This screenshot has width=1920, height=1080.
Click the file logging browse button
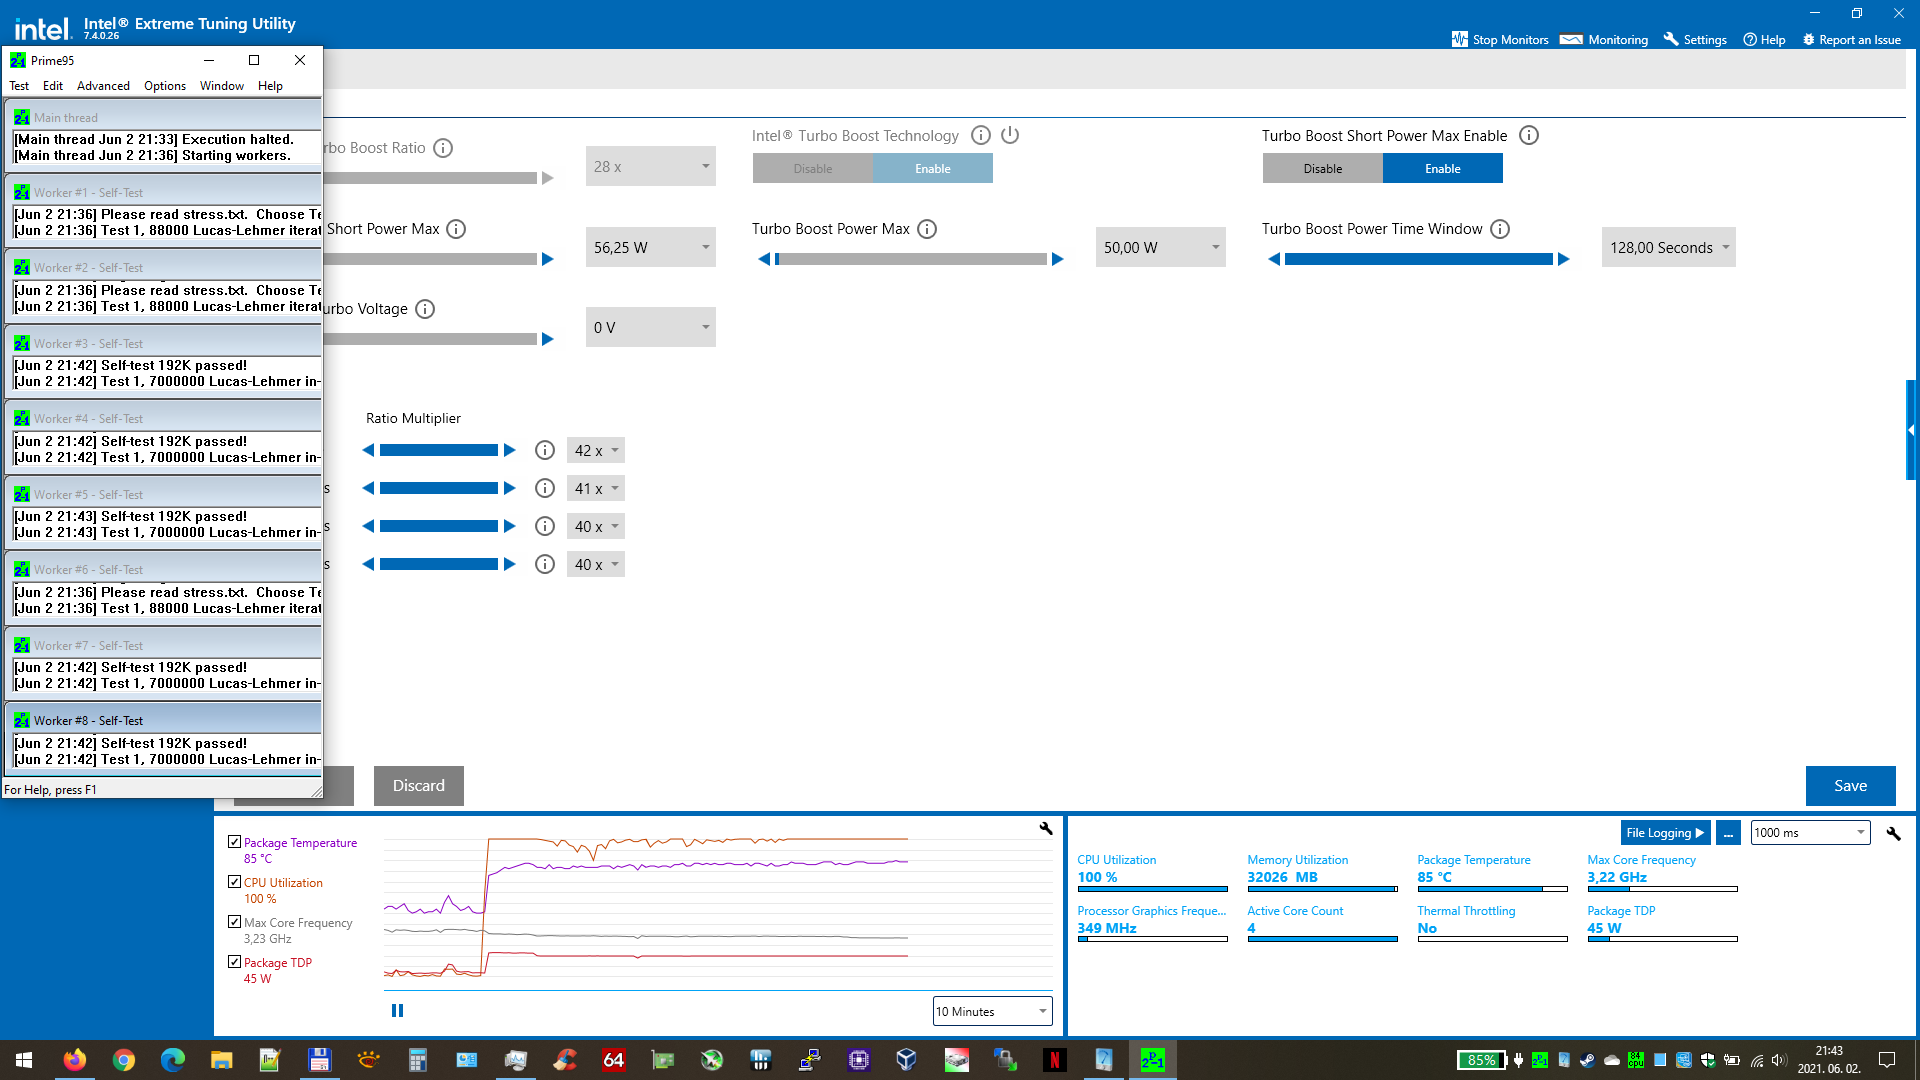tap(1728, 832)
